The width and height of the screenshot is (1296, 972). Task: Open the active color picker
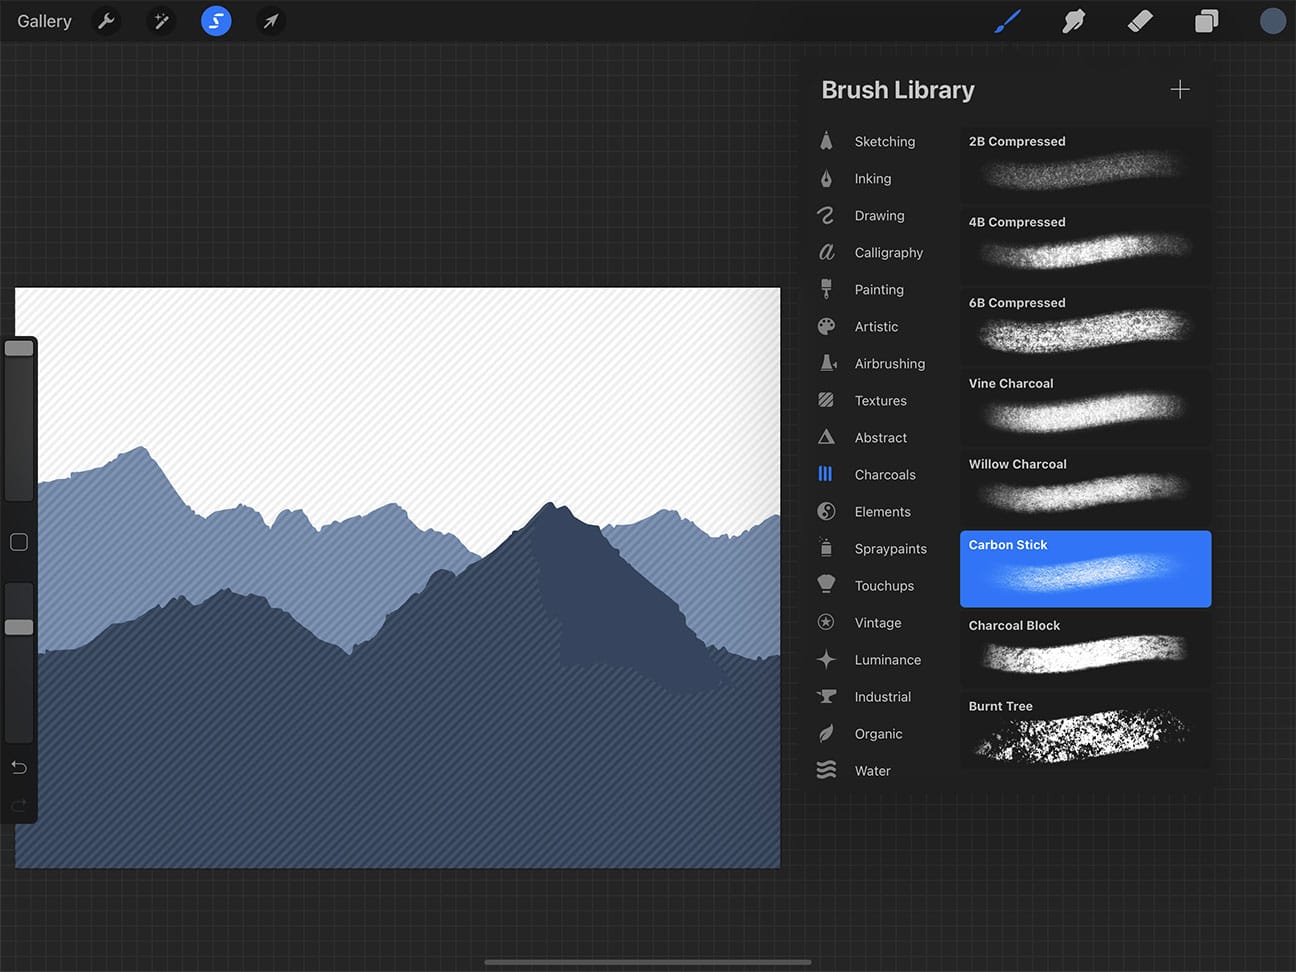pyautogui.click(x=1273, y=21)
